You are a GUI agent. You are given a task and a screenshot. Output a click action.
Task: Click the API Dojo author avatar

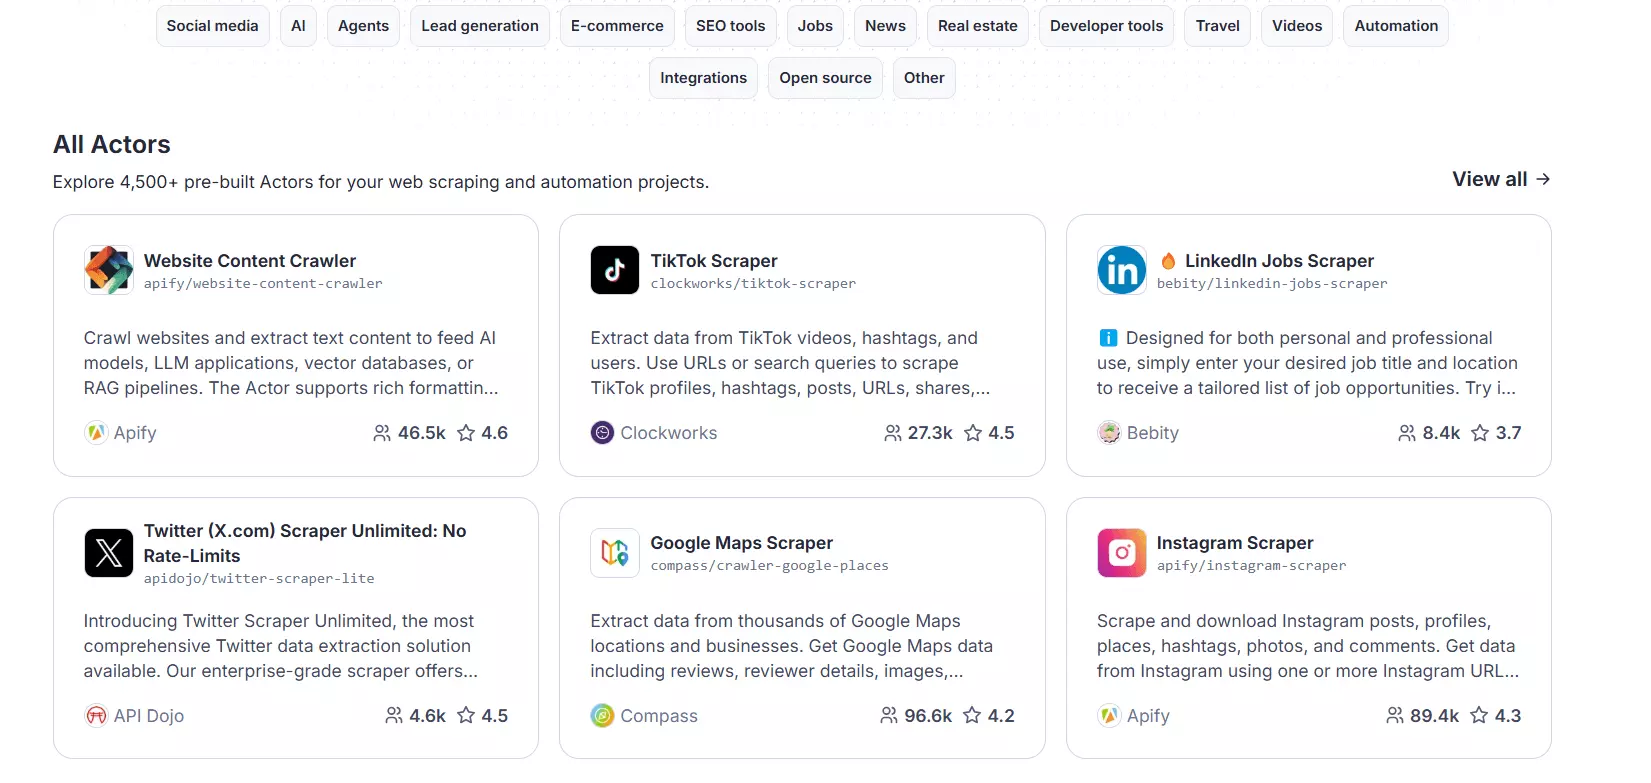click(96, 716)
